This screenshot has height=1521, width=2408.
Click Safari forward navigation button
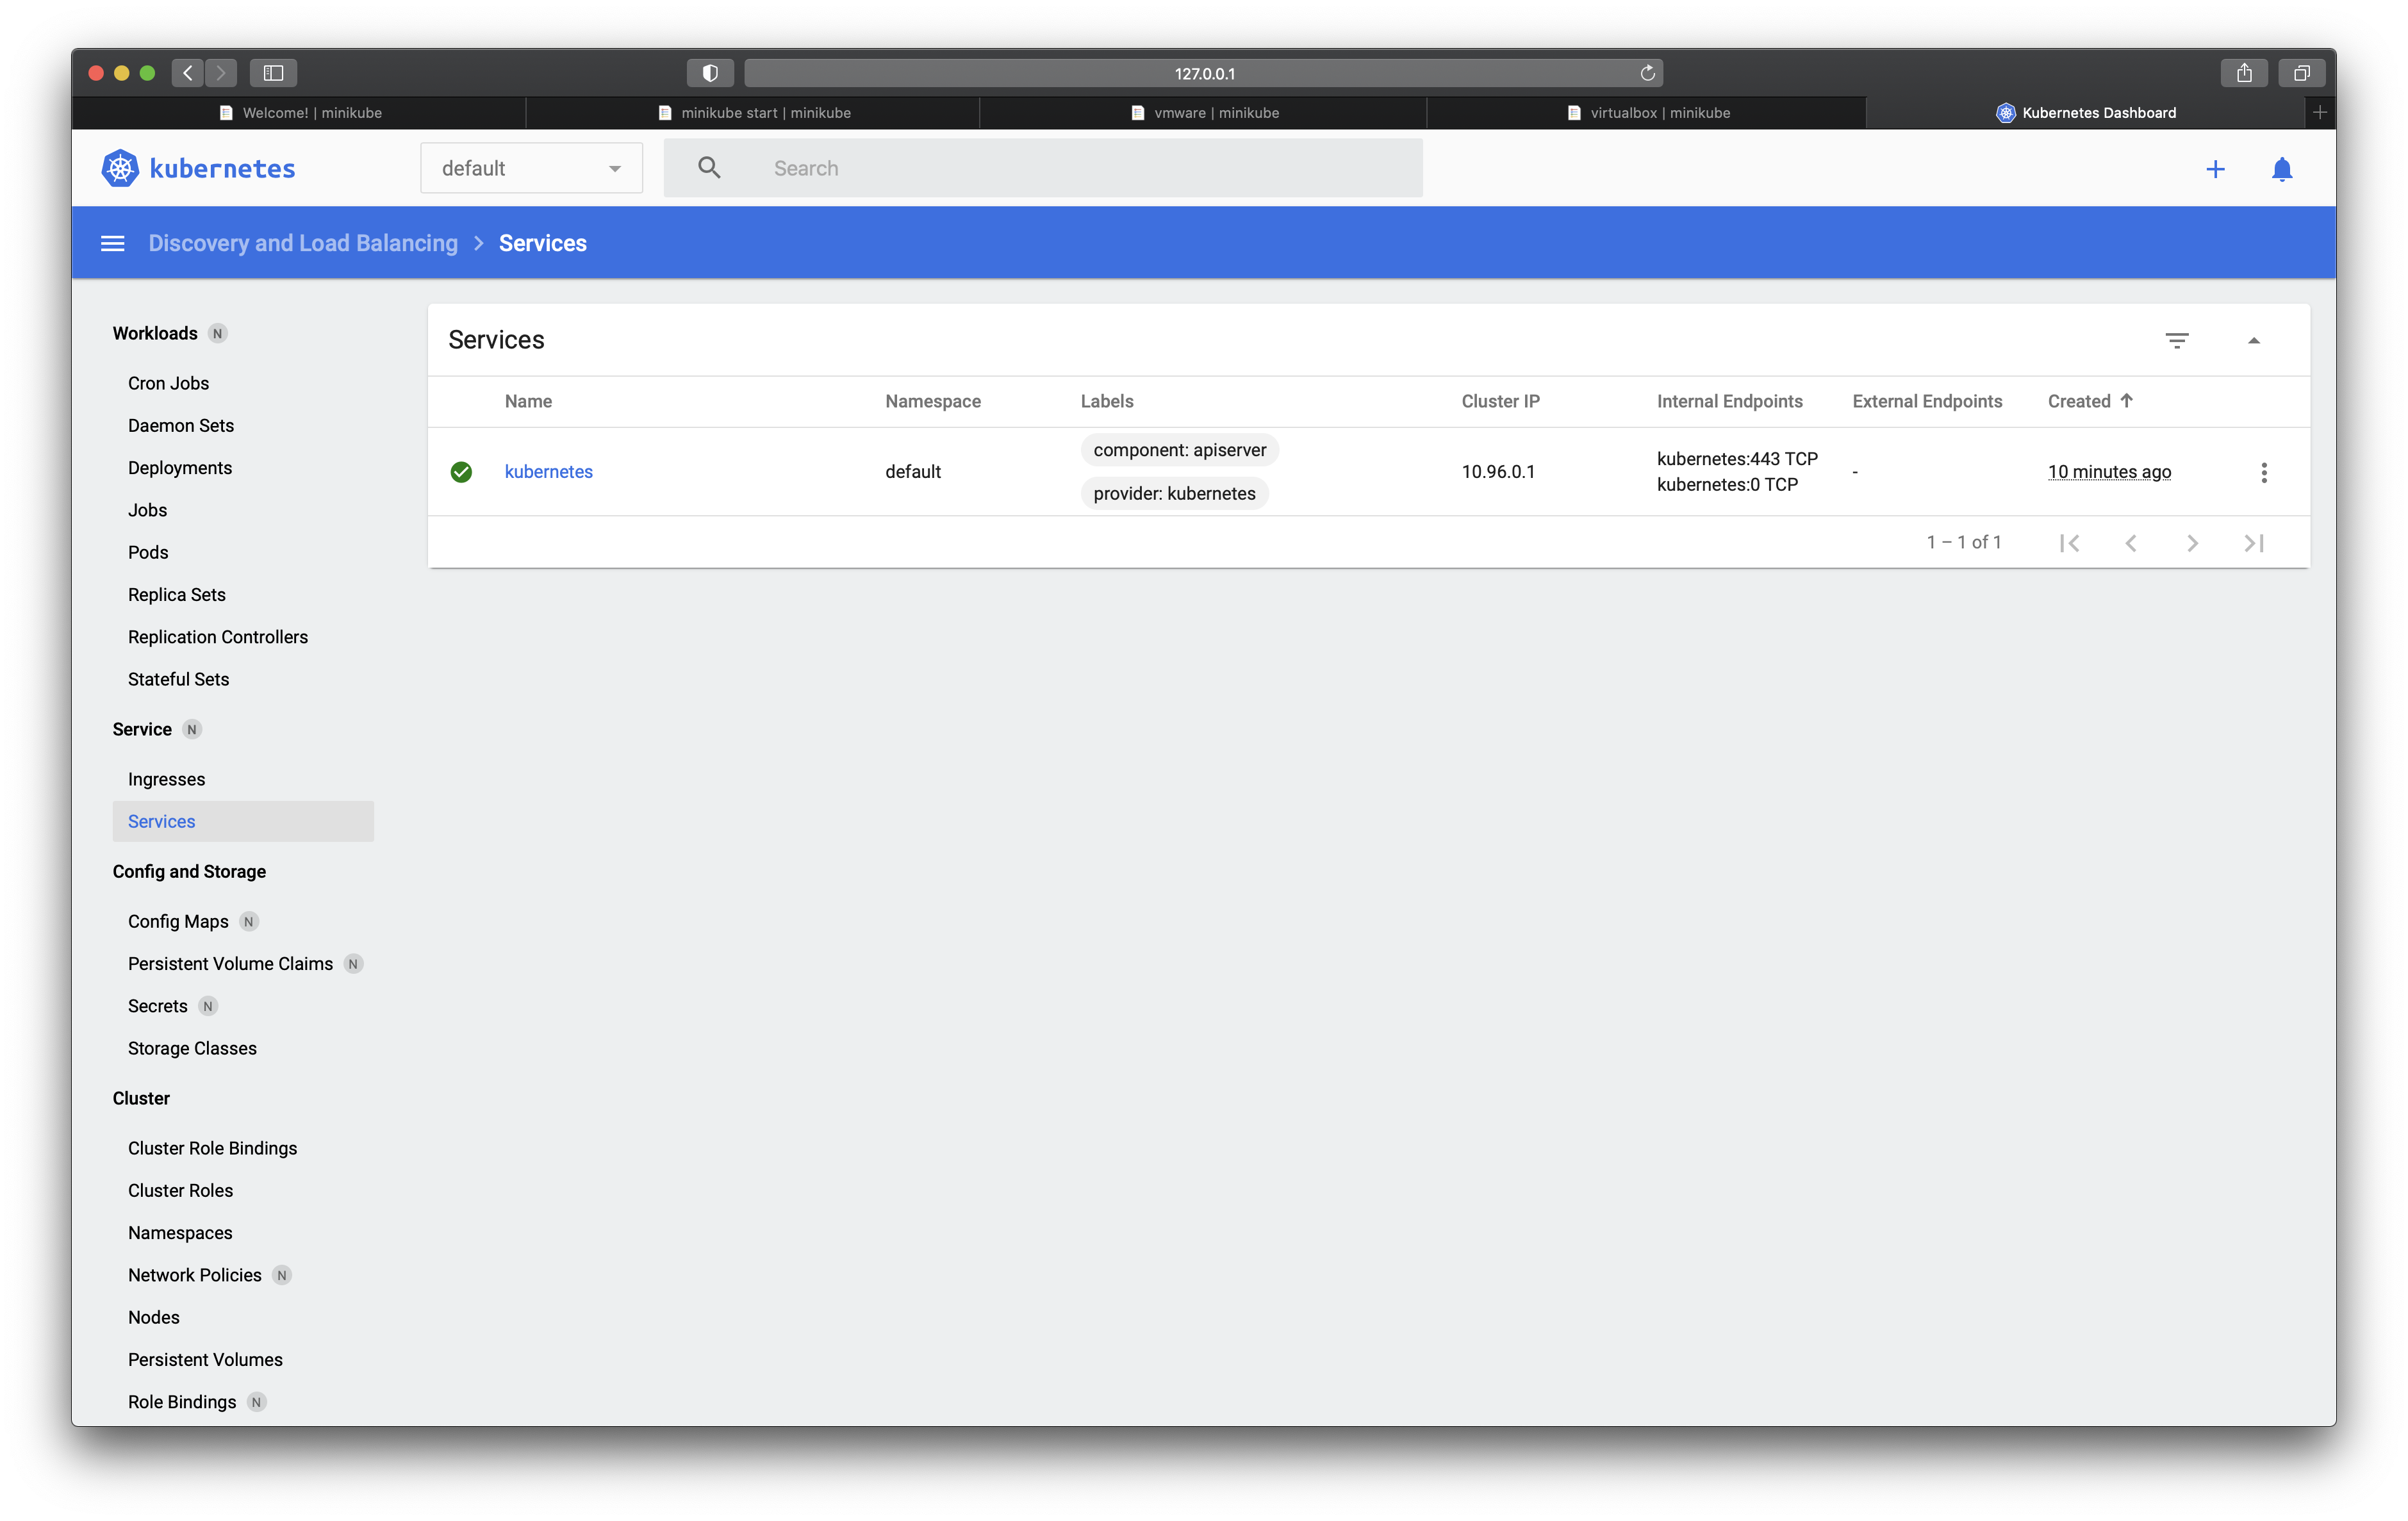pyautogui.click(x=221, y=73)
